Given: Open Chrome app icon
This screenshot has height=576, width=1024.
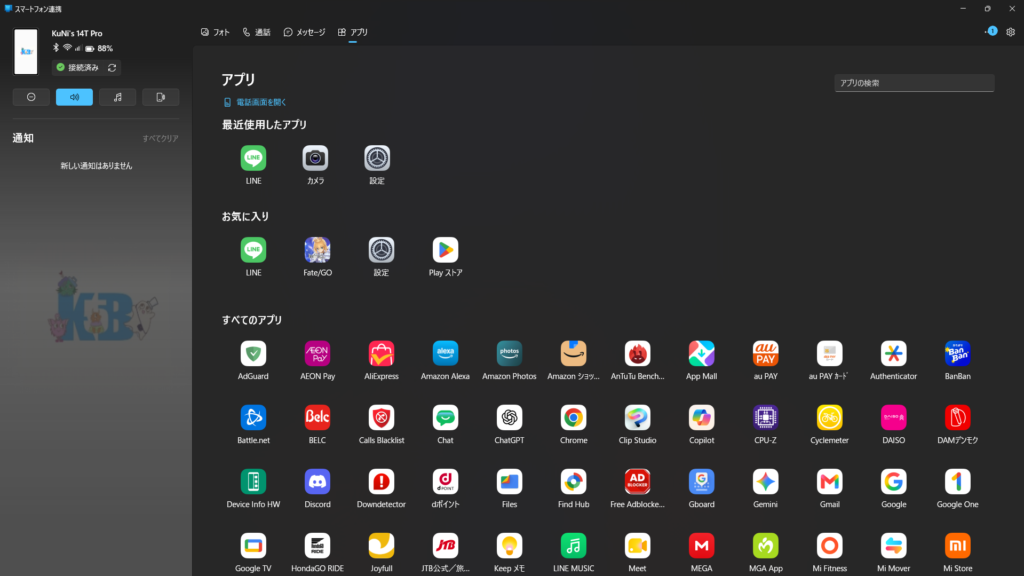Looking at the screenshot, I should (x=573, y=417).
